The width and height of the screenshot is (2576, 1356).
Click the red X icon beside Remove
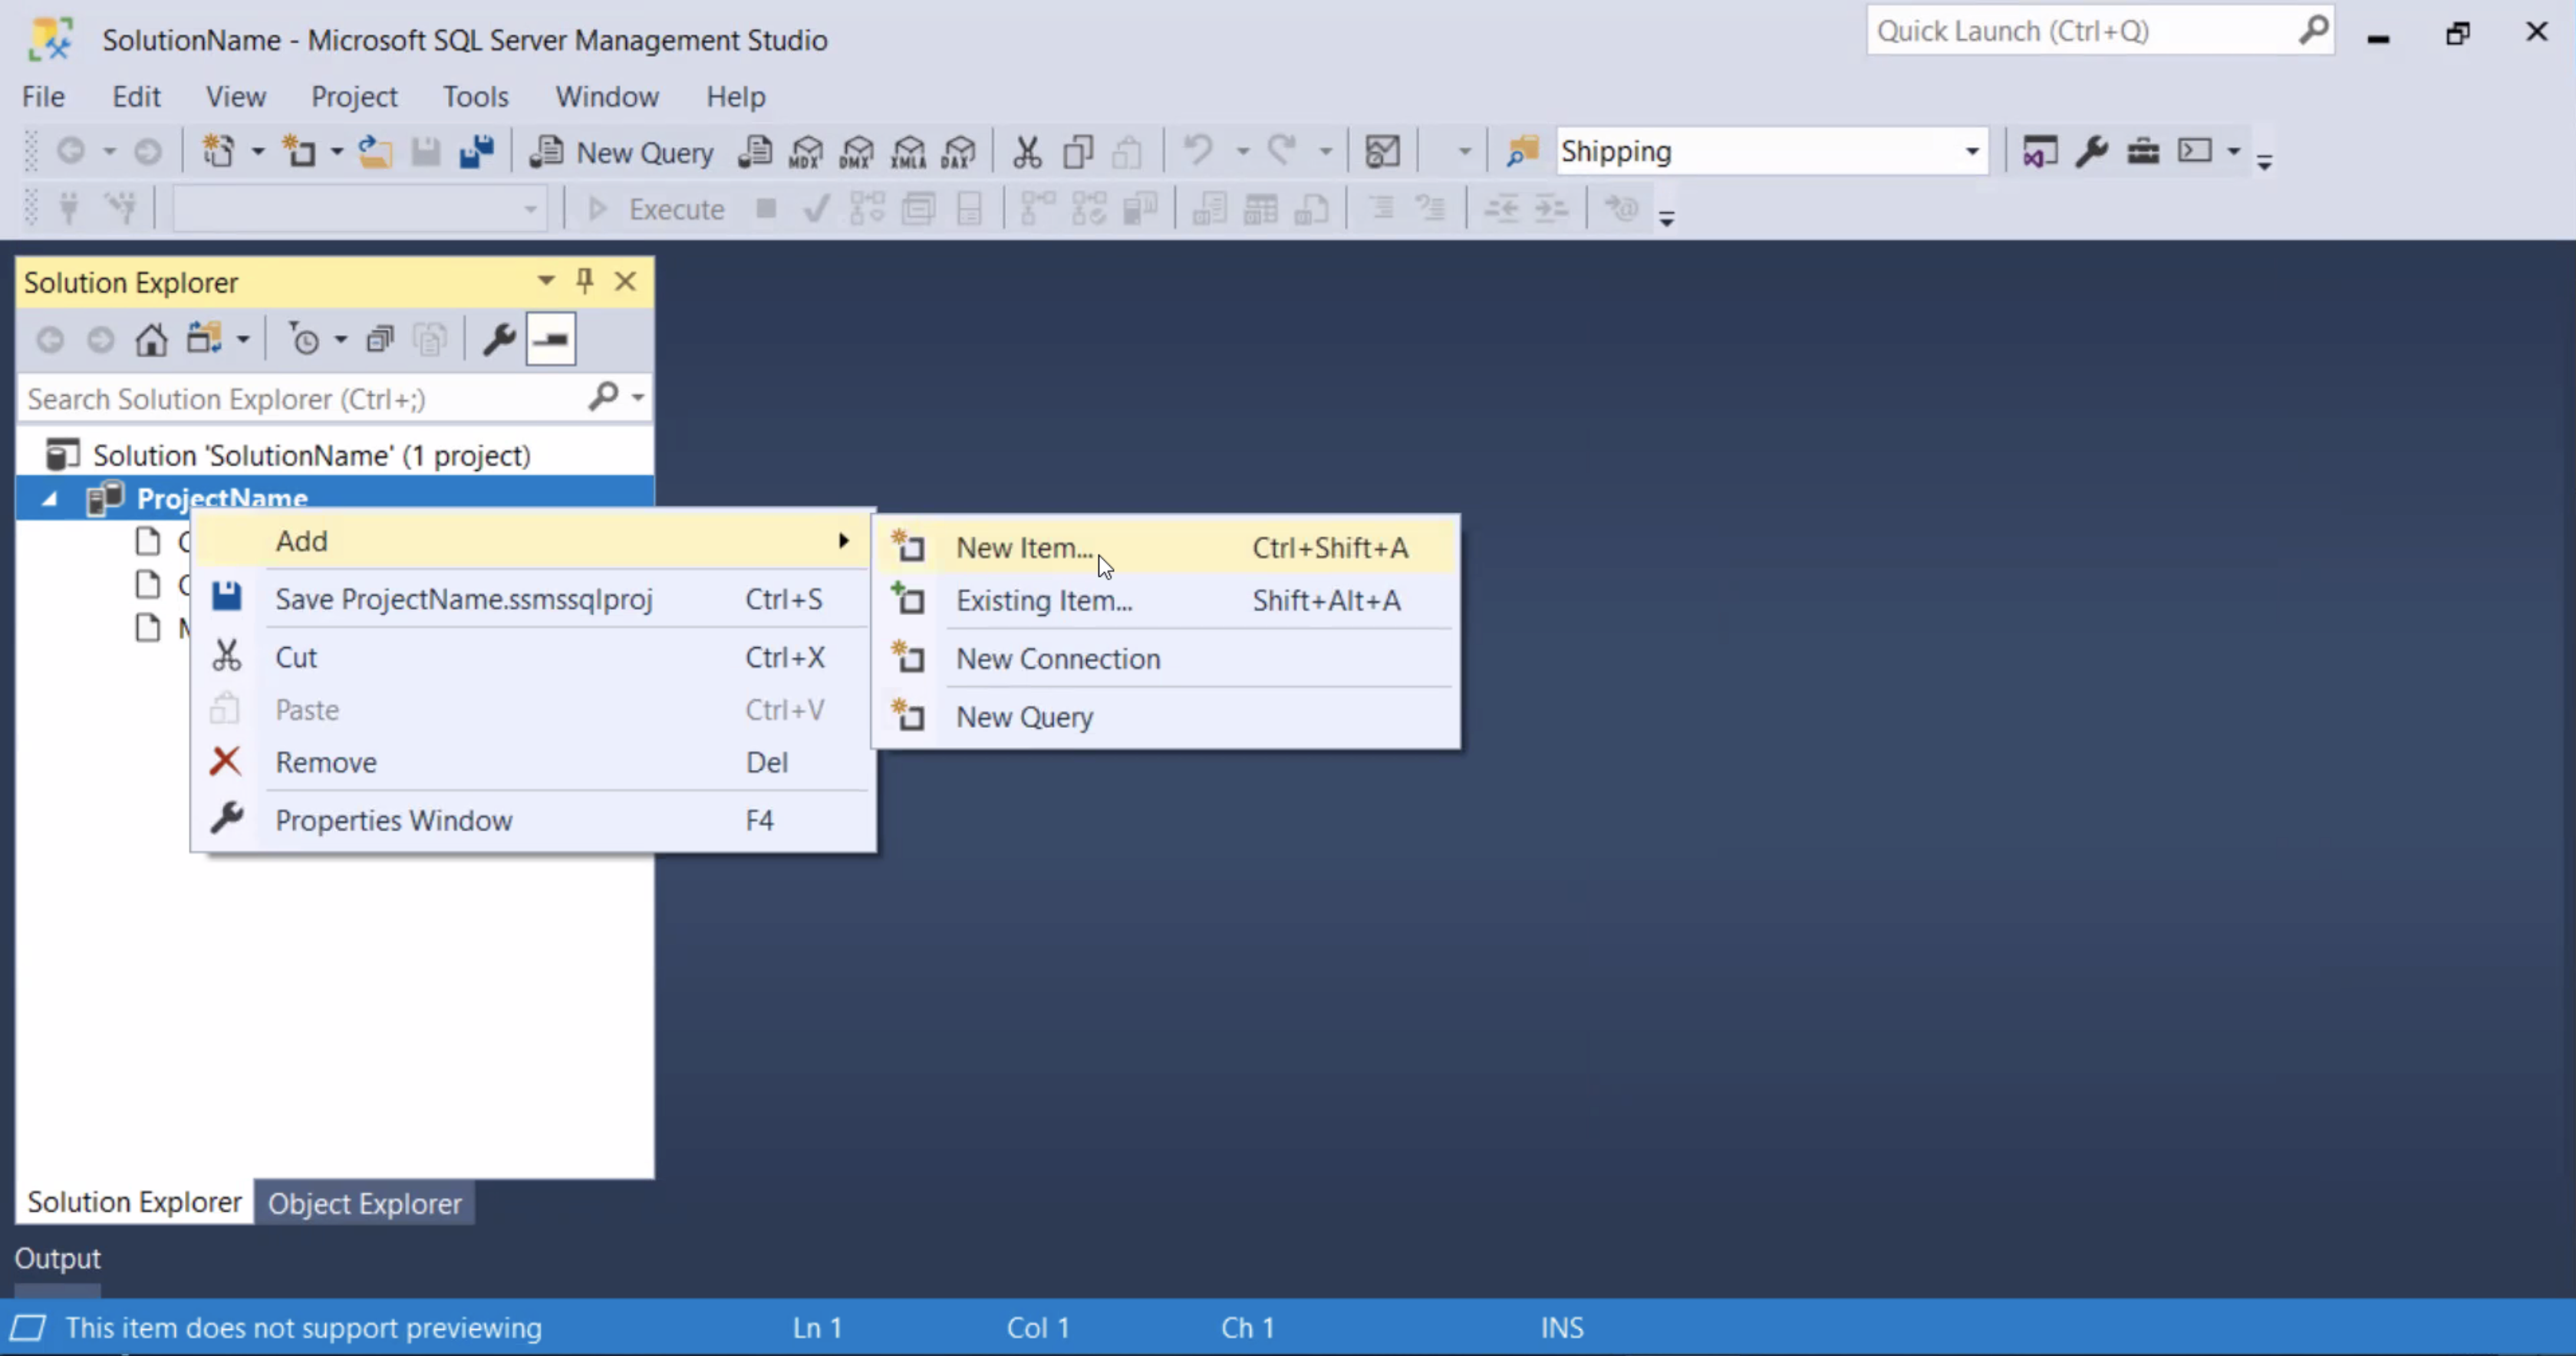tap(225, 761)
